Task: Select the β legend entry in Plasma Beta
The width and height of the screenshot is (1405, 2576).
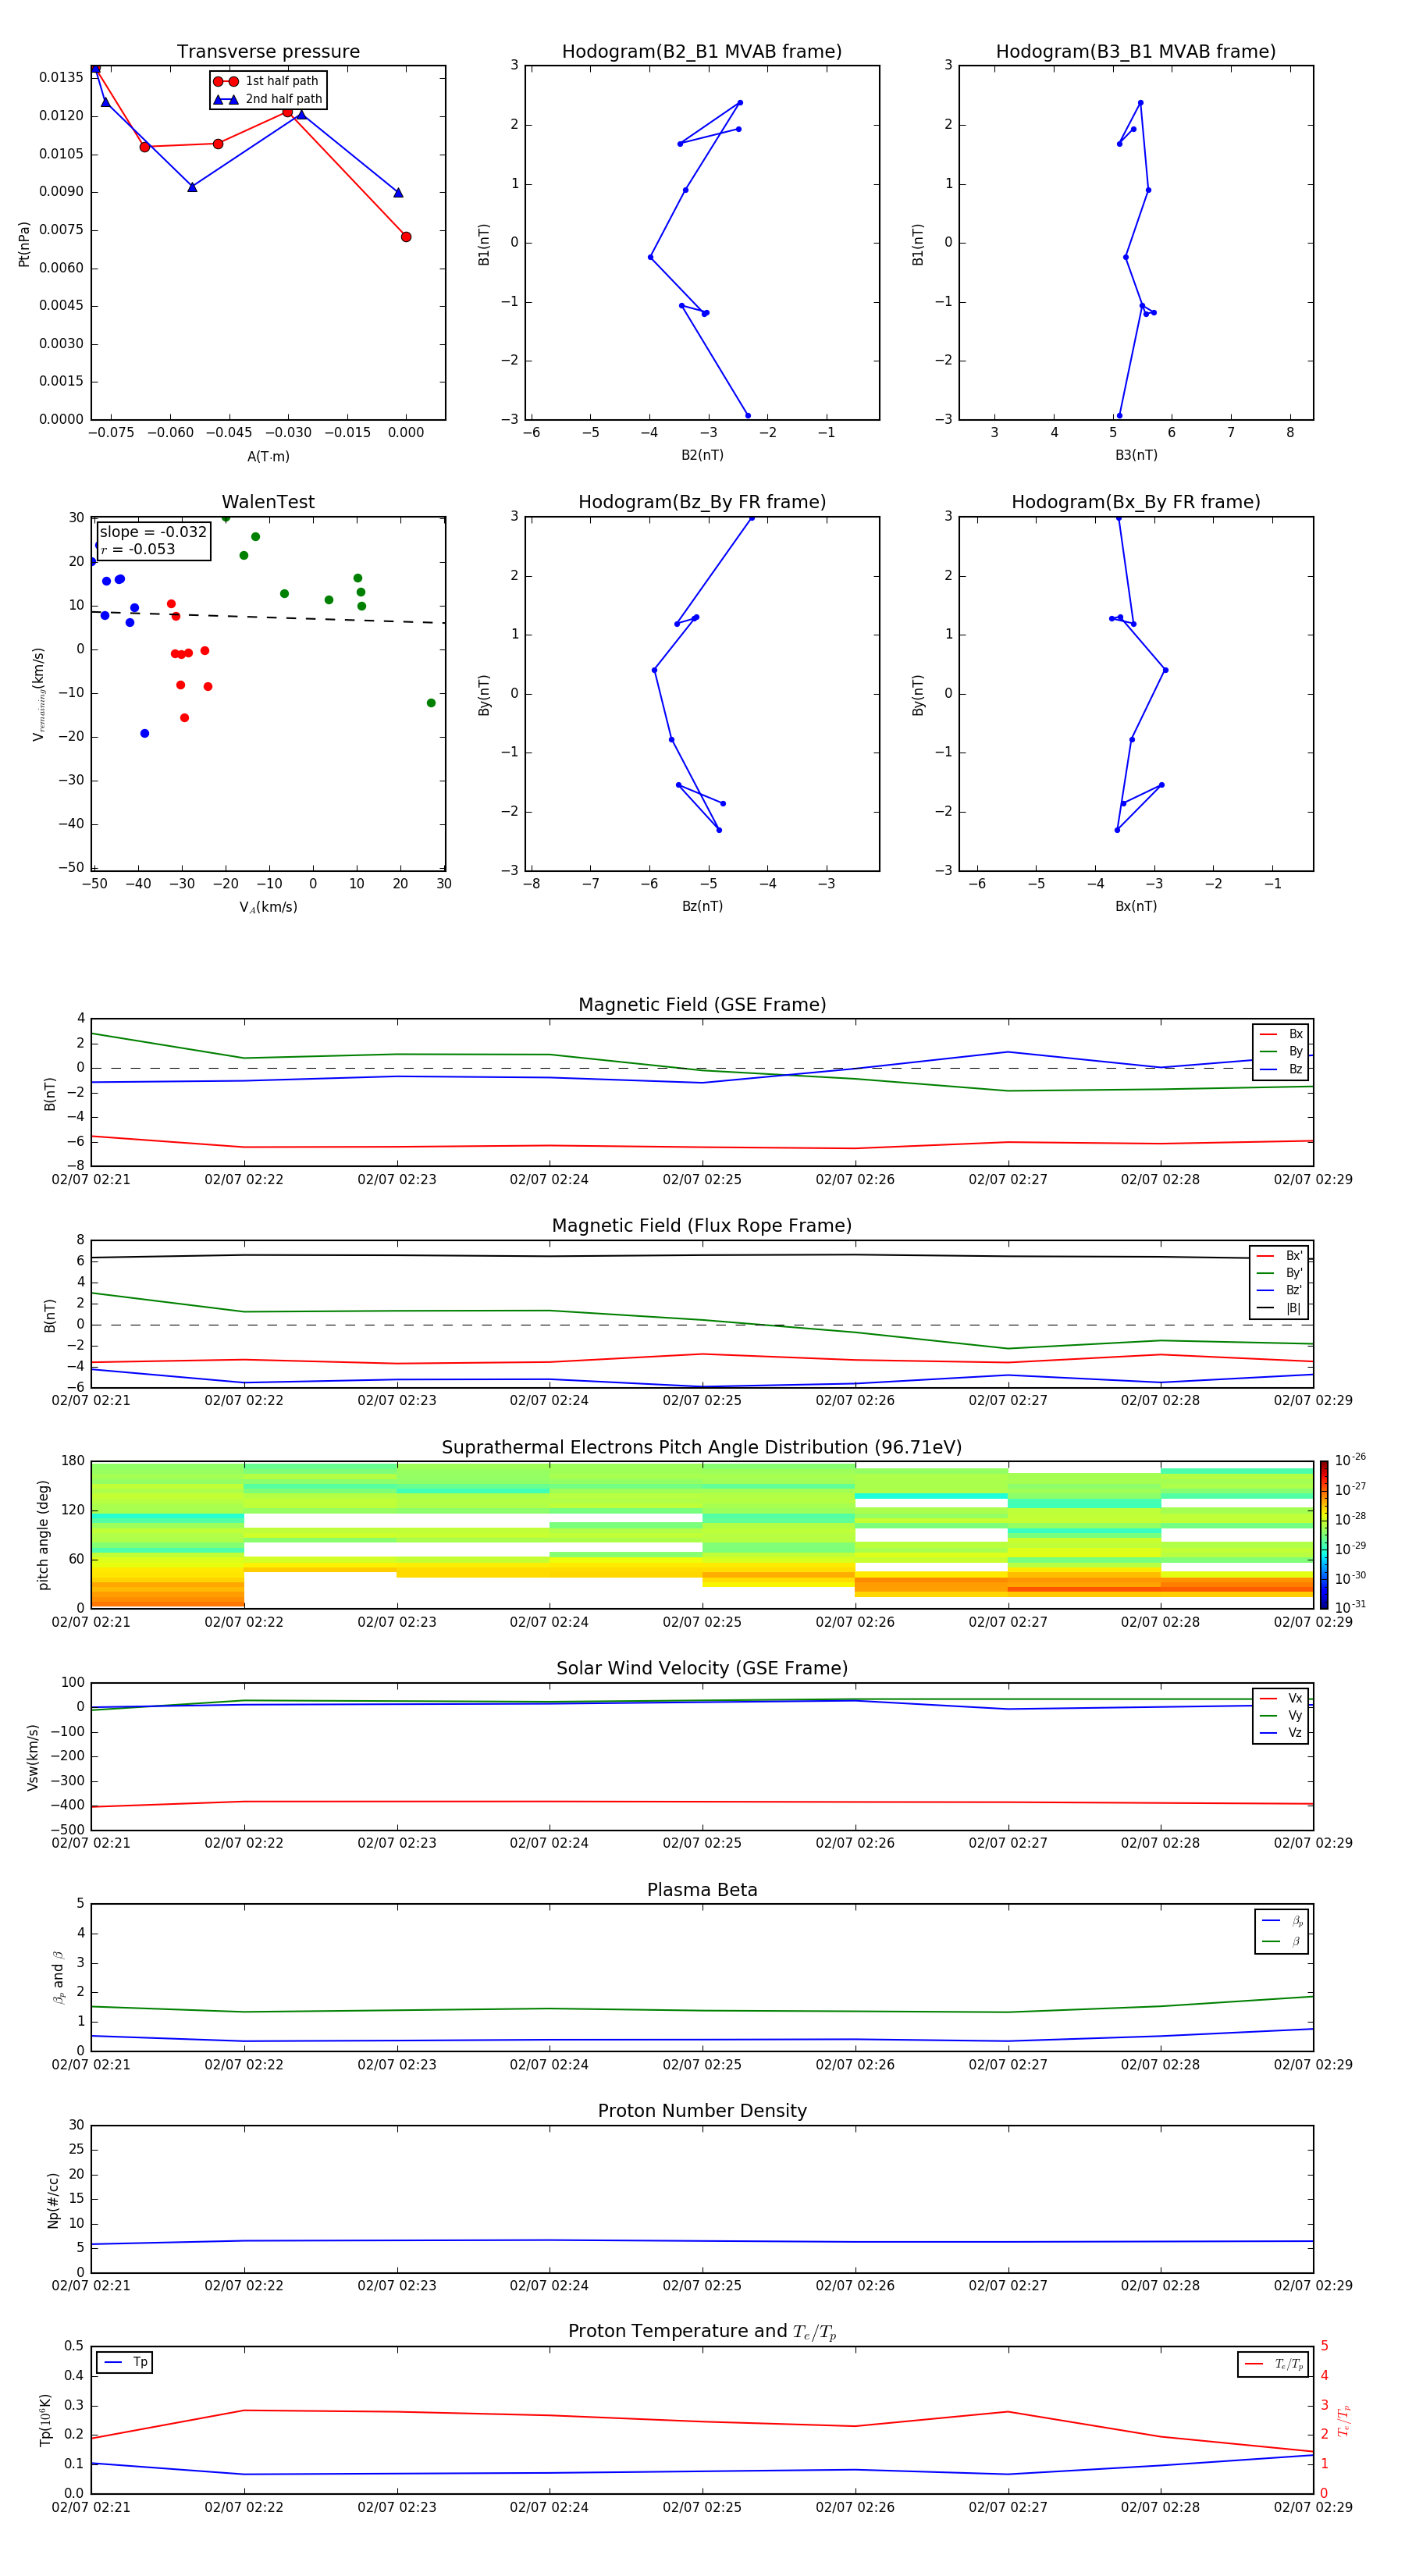Action: click(1282, 1941)
